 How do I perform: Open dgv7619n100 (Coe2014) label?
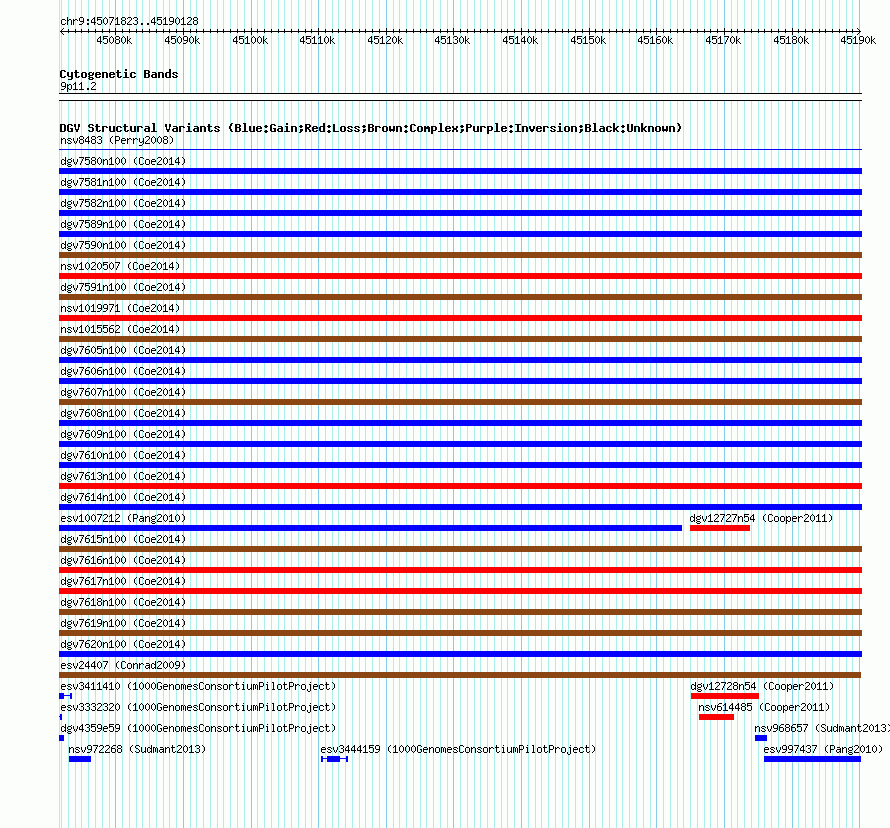(123, 623)
